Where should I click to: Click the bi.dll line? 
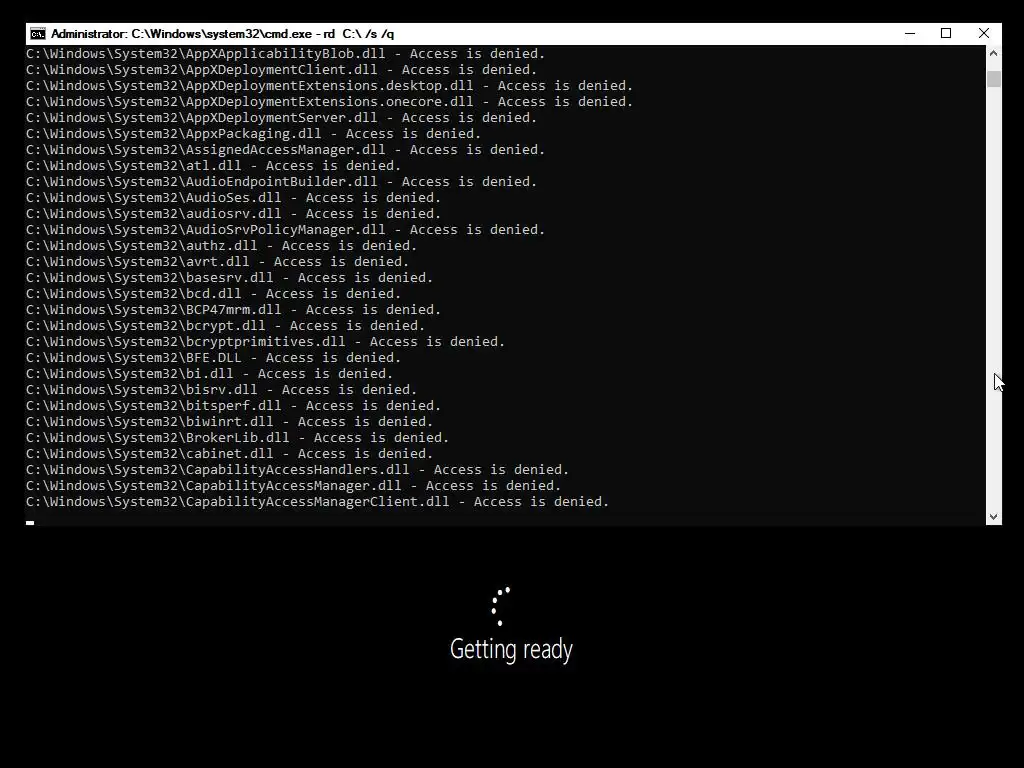pyautogui.click(x=210, y=374)
